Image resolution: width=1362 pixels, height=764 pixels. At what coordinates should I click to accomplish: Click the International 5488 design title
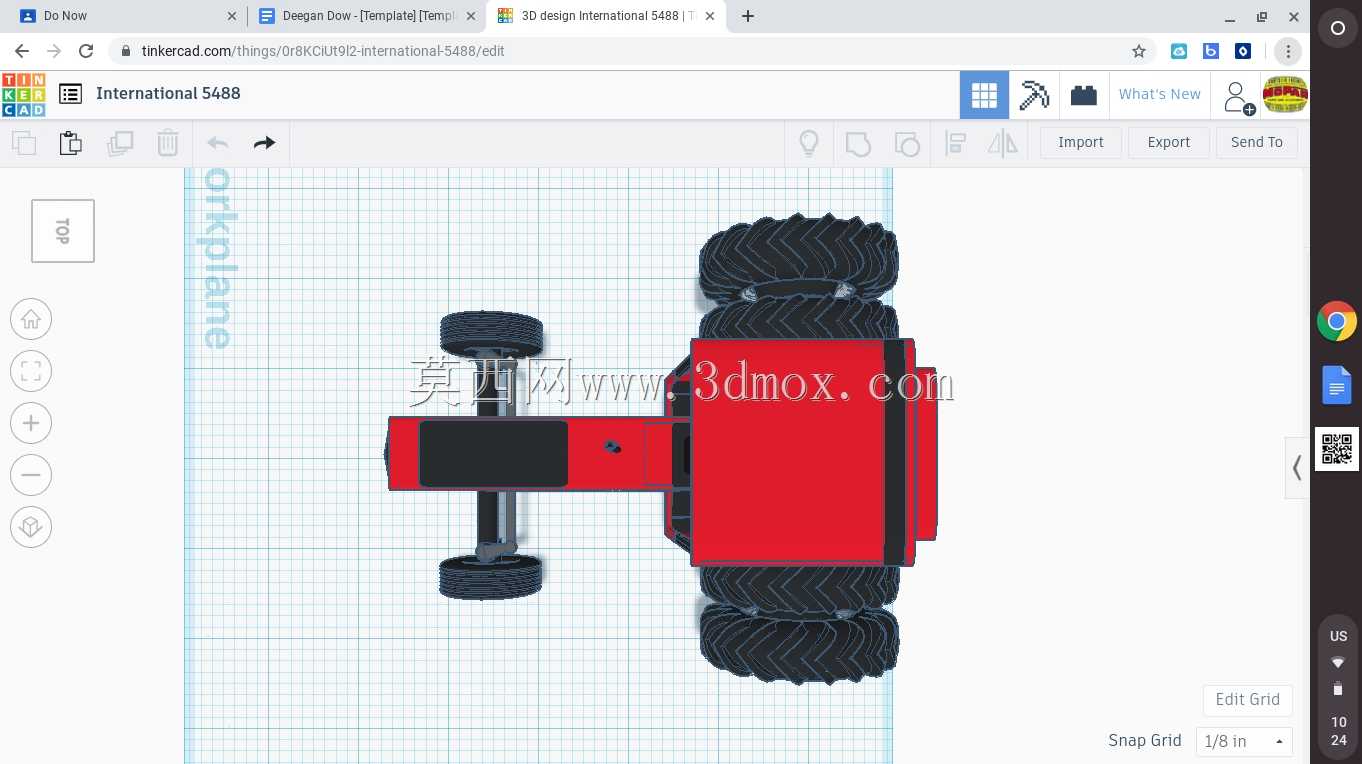click(168, 93)
